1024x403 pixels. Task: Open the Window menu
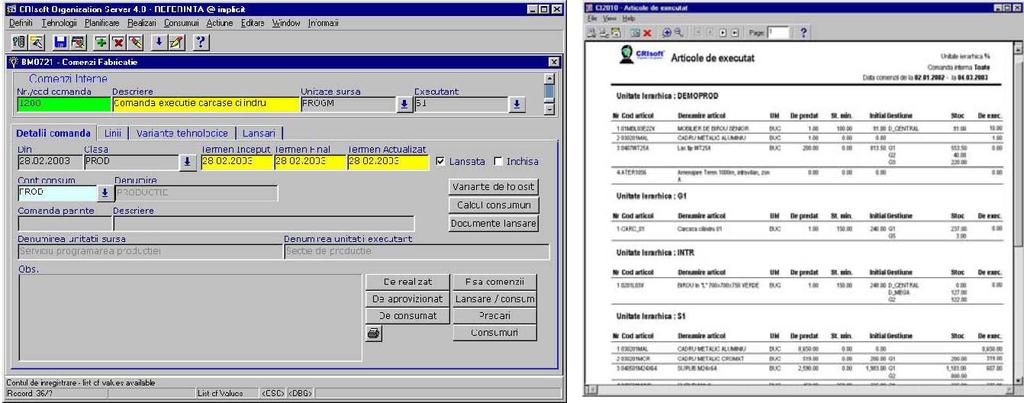point(286,23)
